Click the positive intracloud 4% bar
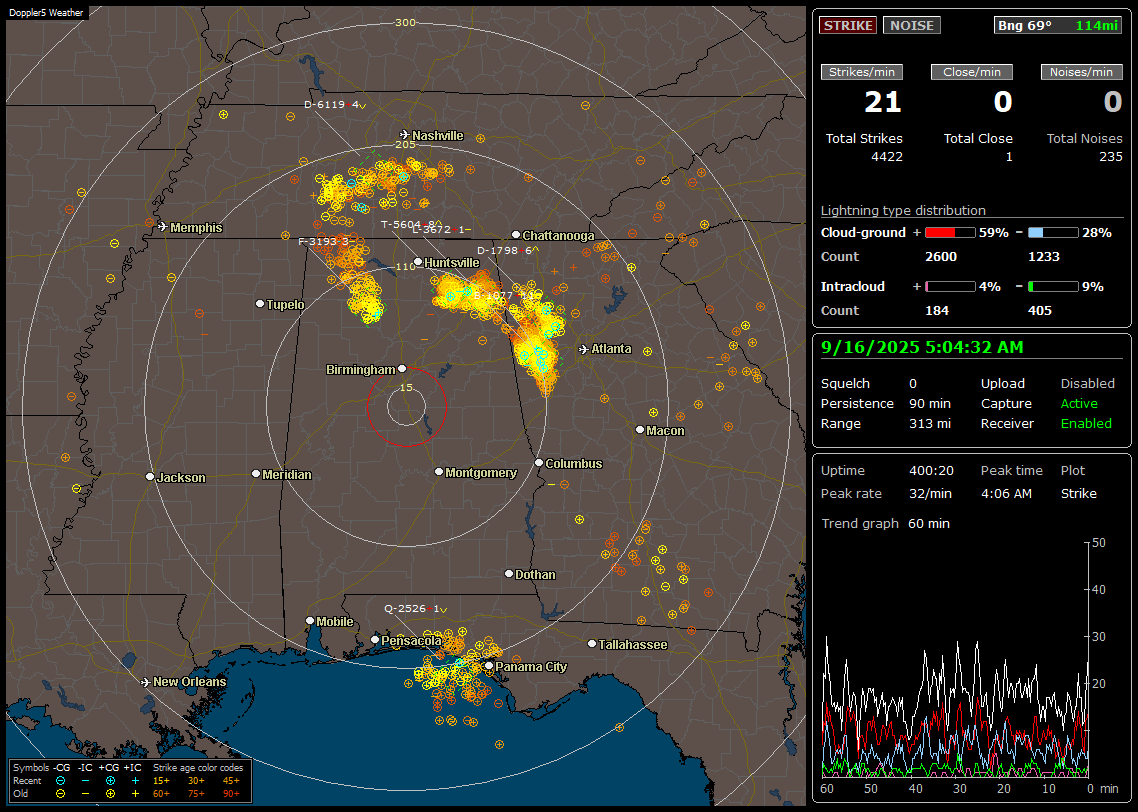Screen dimensions: 1138x812 click(x=950, y=287)
